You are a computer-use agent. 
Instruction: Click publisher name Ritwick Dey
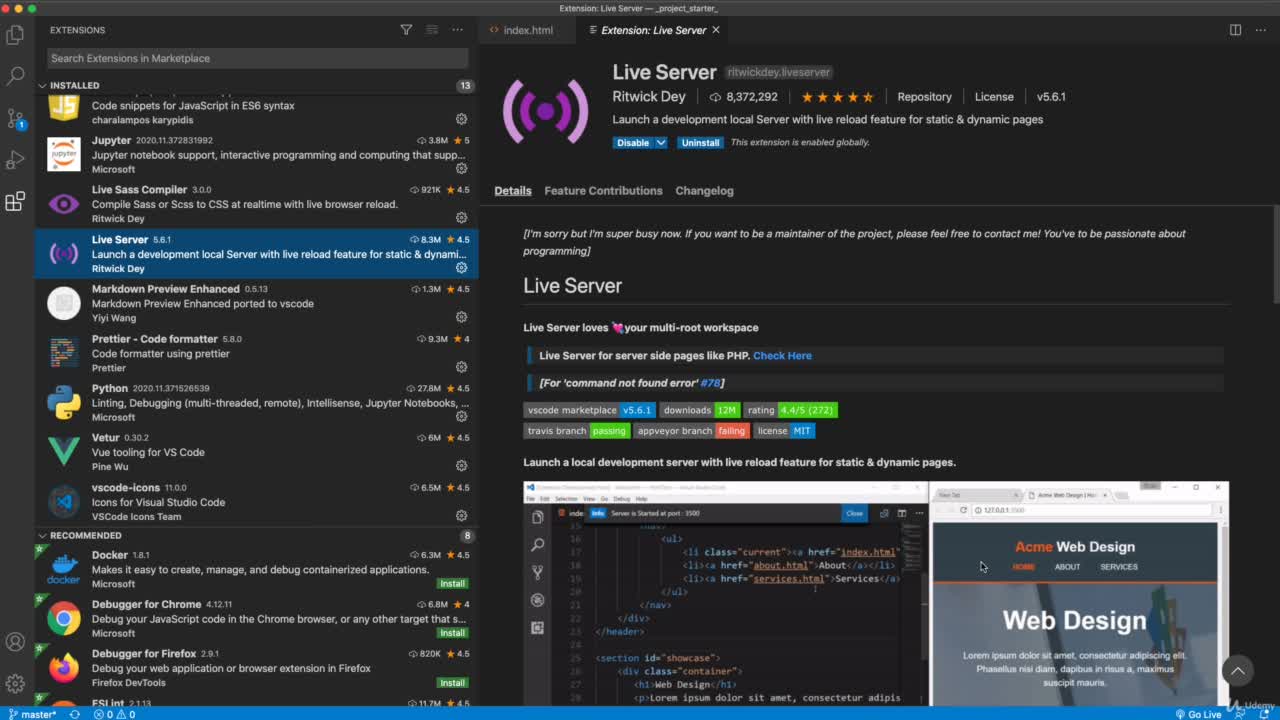(x=649, y=97)
